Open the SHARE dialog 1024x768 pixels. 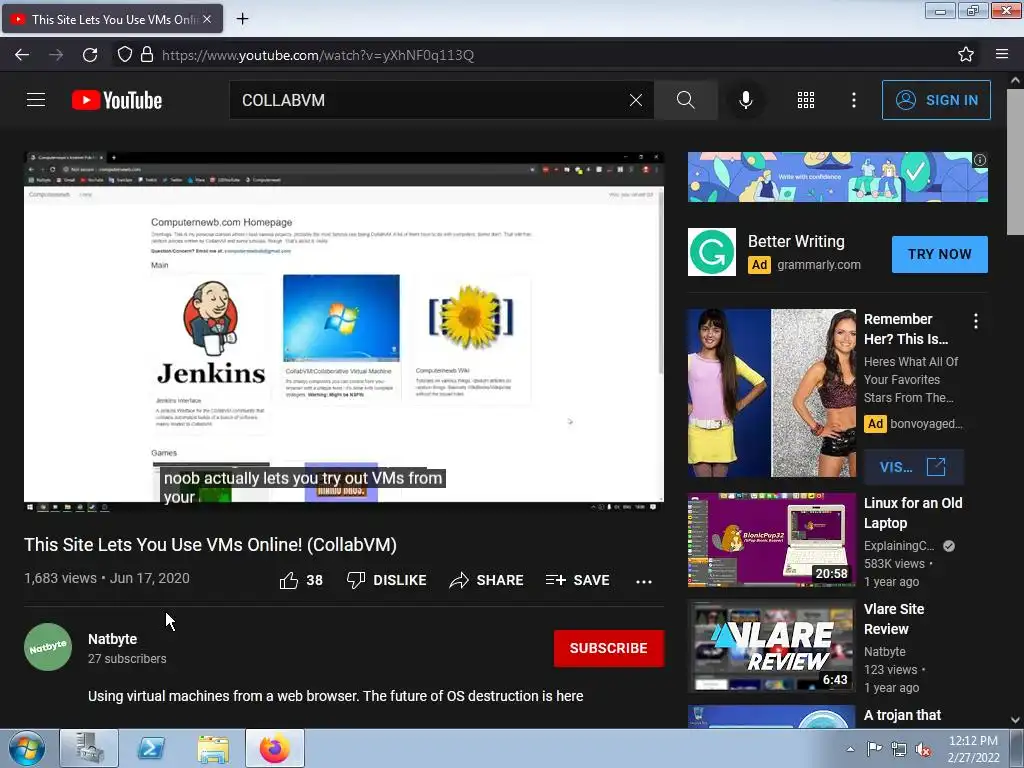(x=487, y=580)
